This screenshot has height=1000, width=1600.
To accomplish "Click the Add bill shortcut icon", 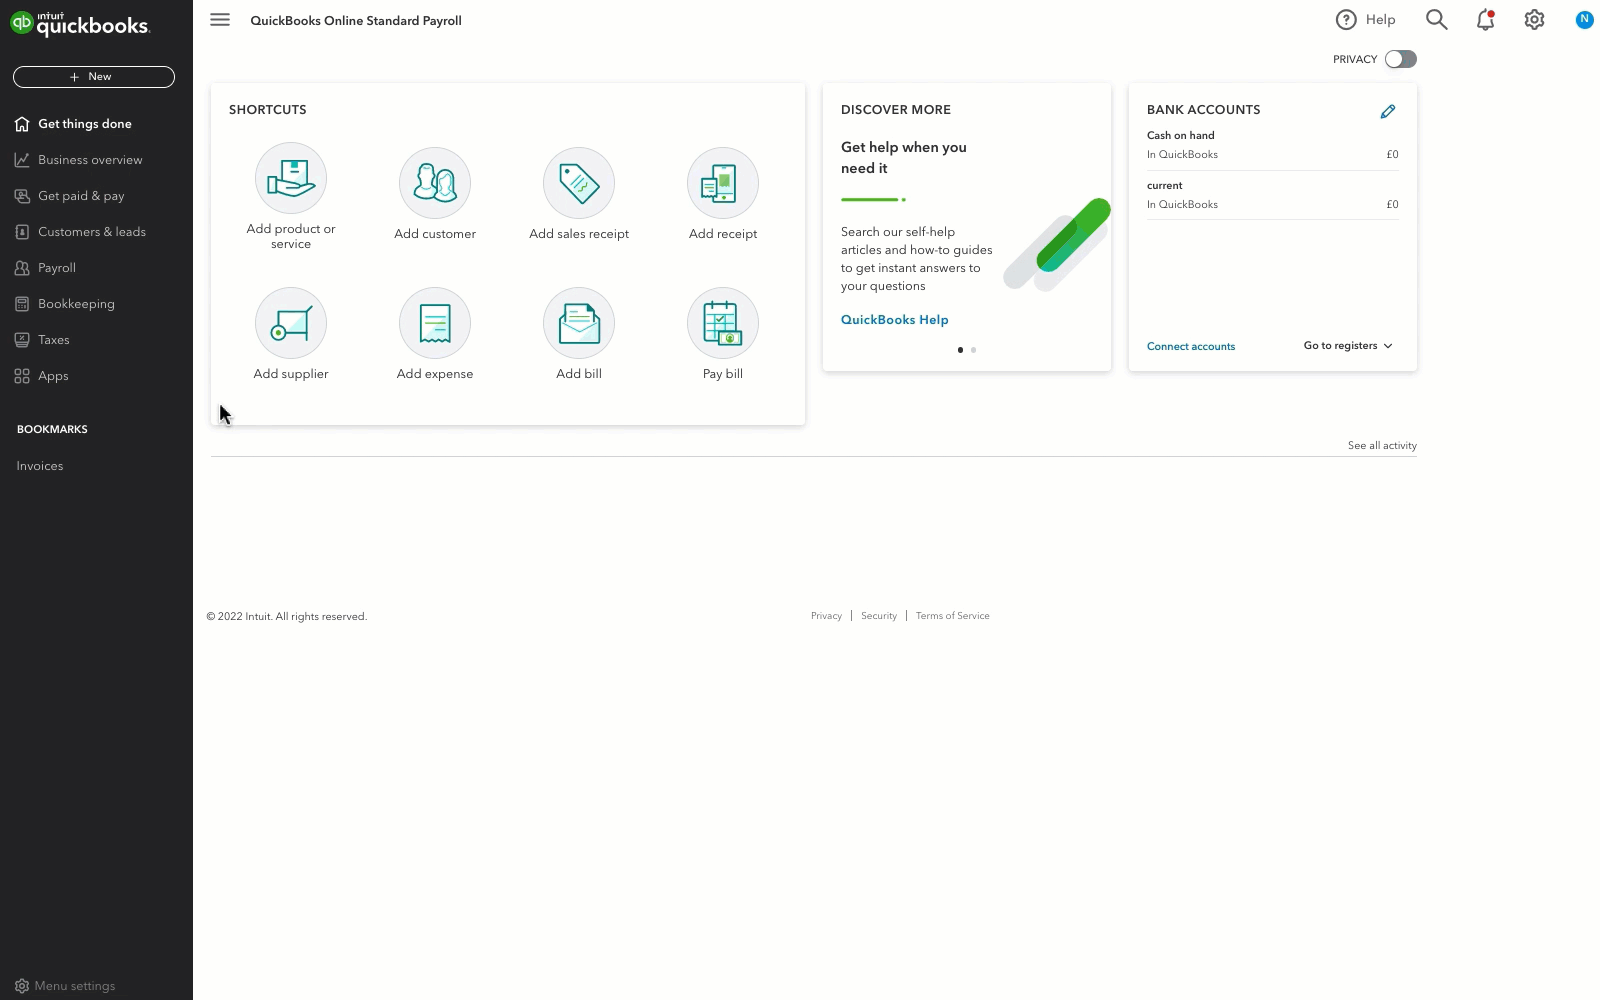I will click(x=579, y=323).
